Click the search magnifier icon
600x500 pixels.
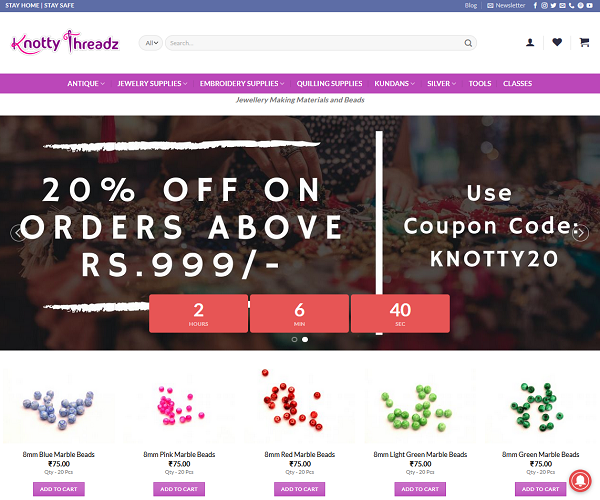click(468, 43)
